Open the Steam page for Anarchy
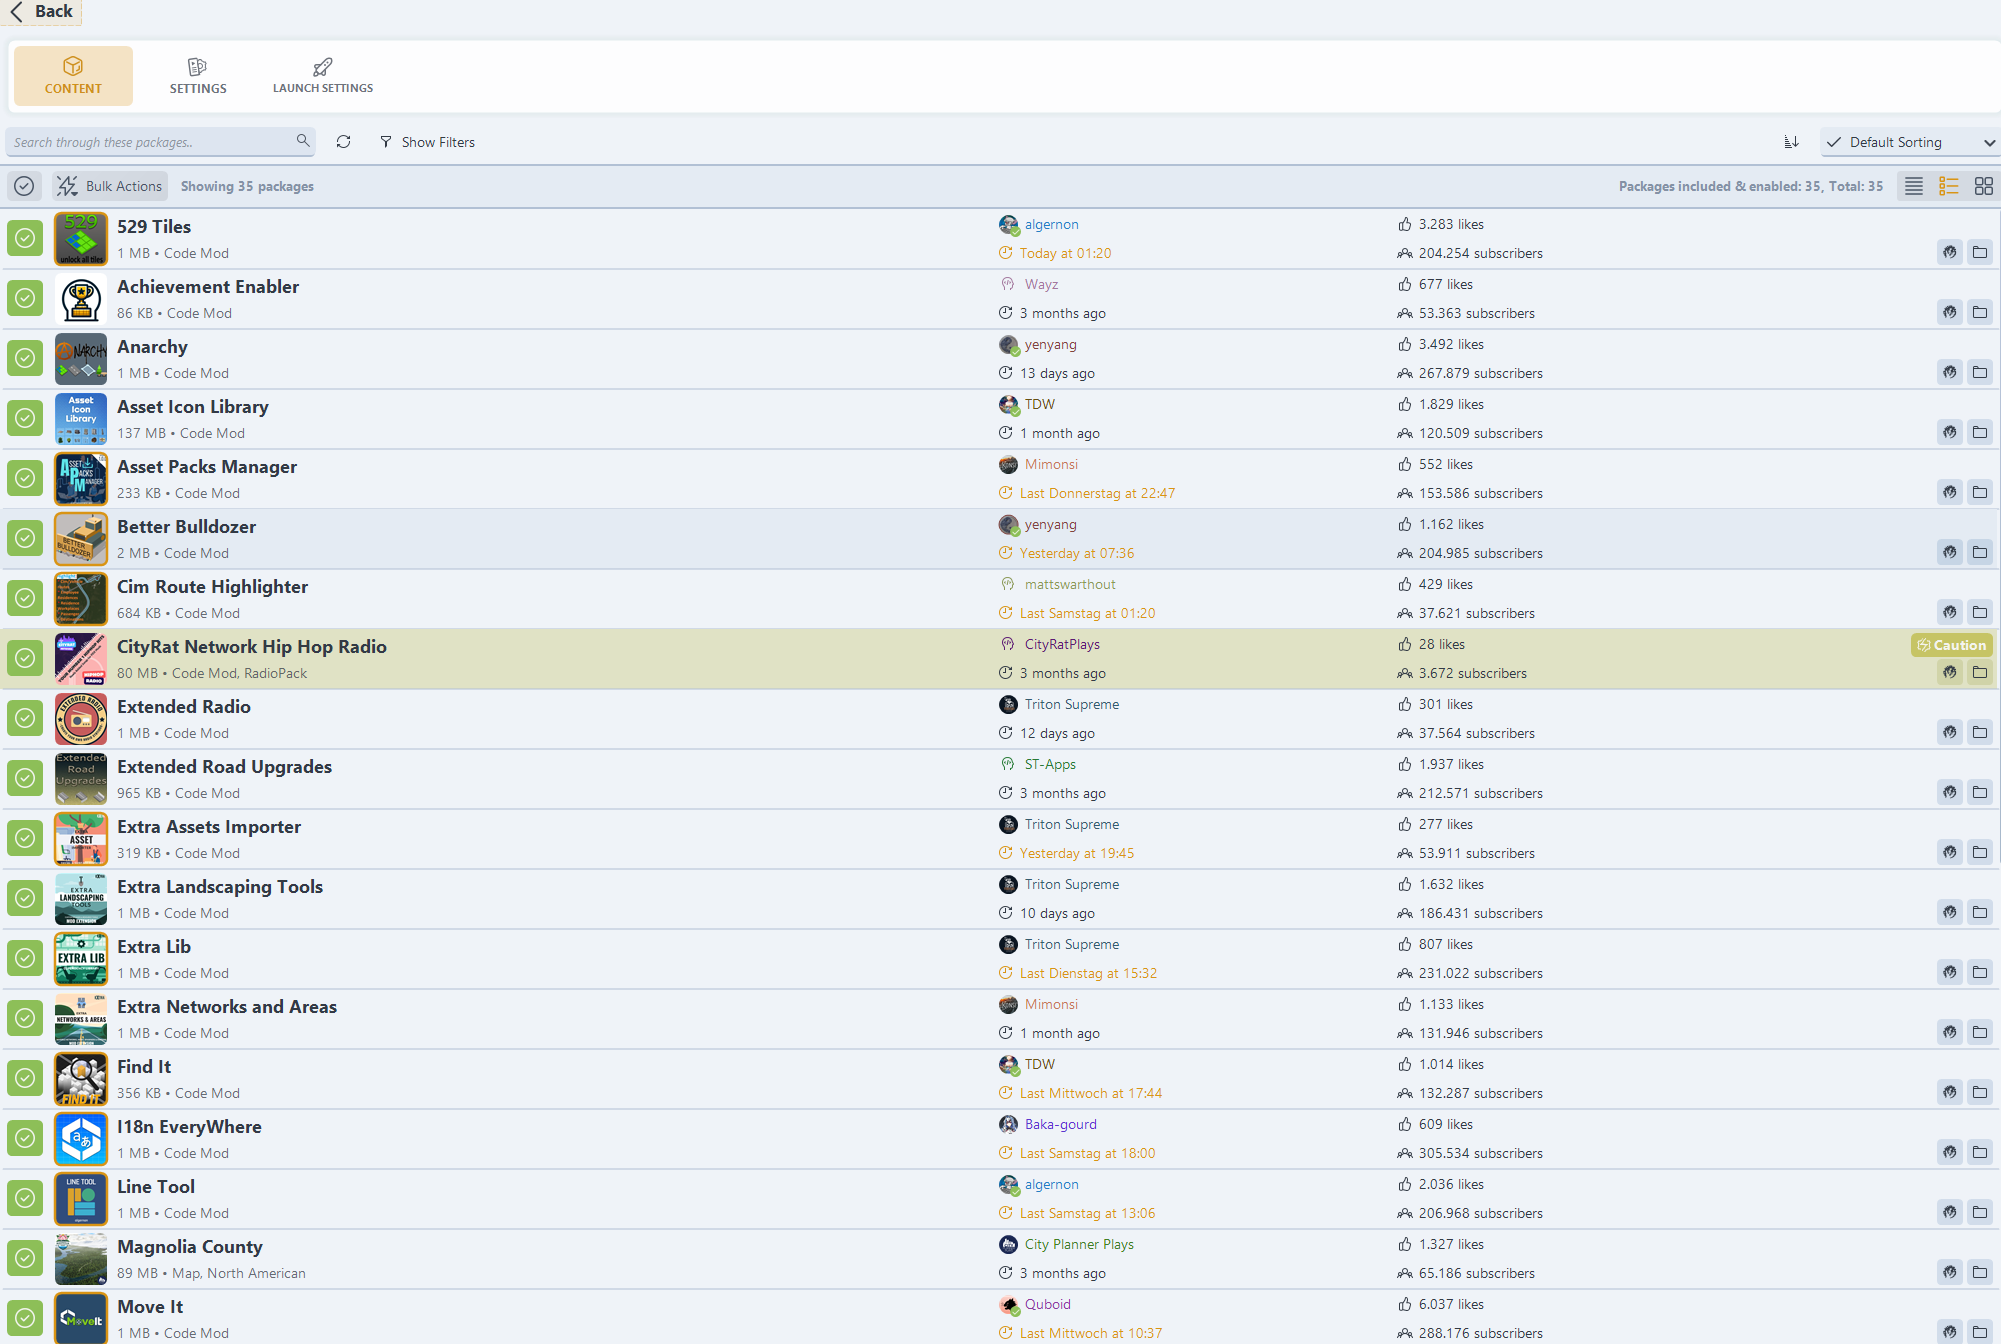 (1950, 372)
